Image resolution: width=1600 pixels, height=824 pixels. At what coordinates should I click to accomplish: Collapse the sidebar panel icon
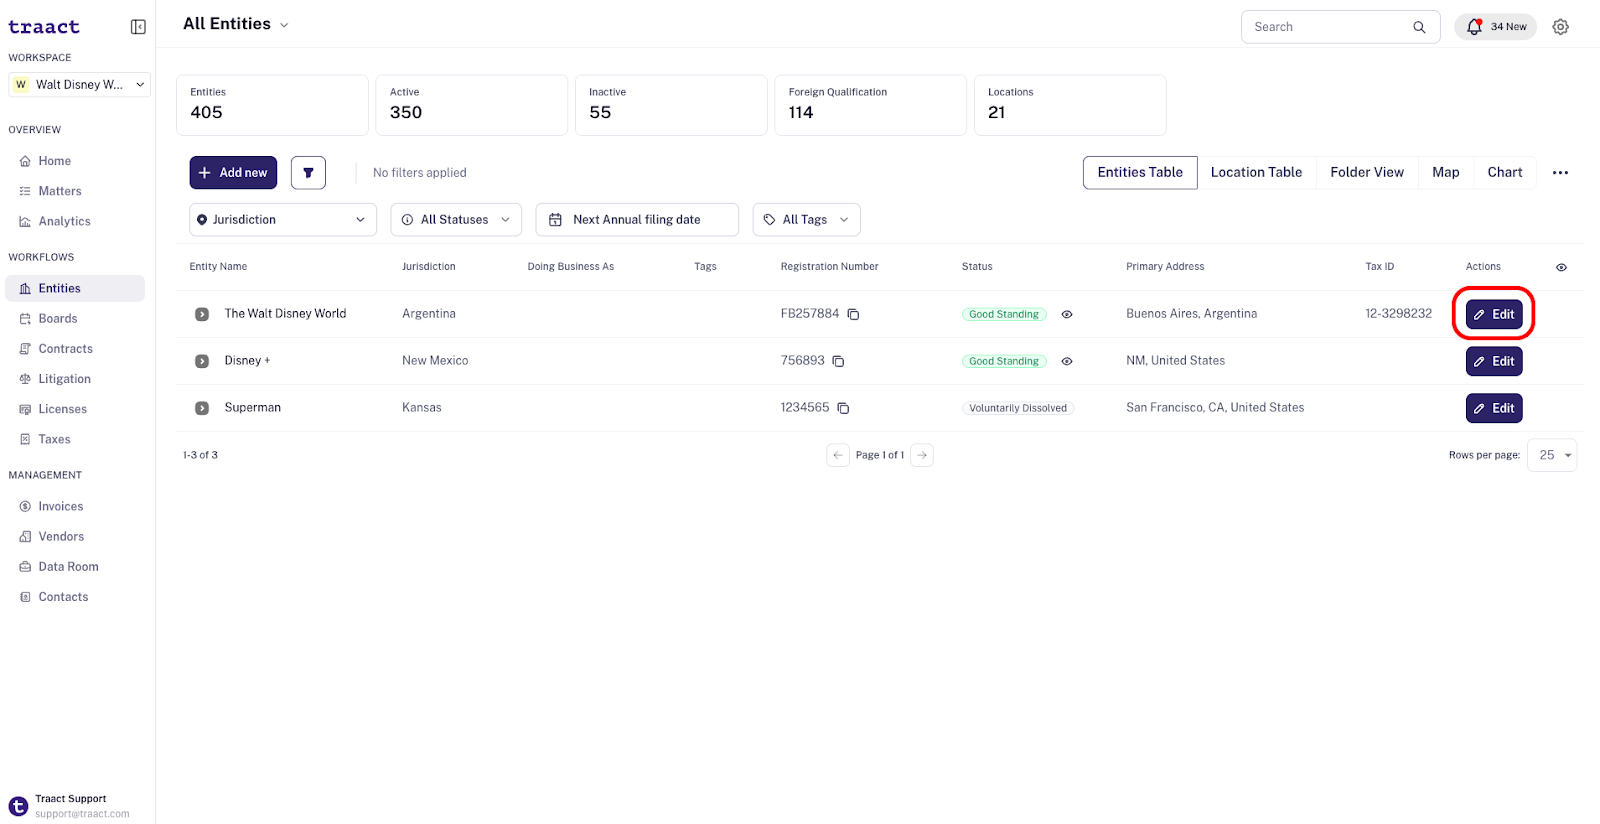(138, 27)
